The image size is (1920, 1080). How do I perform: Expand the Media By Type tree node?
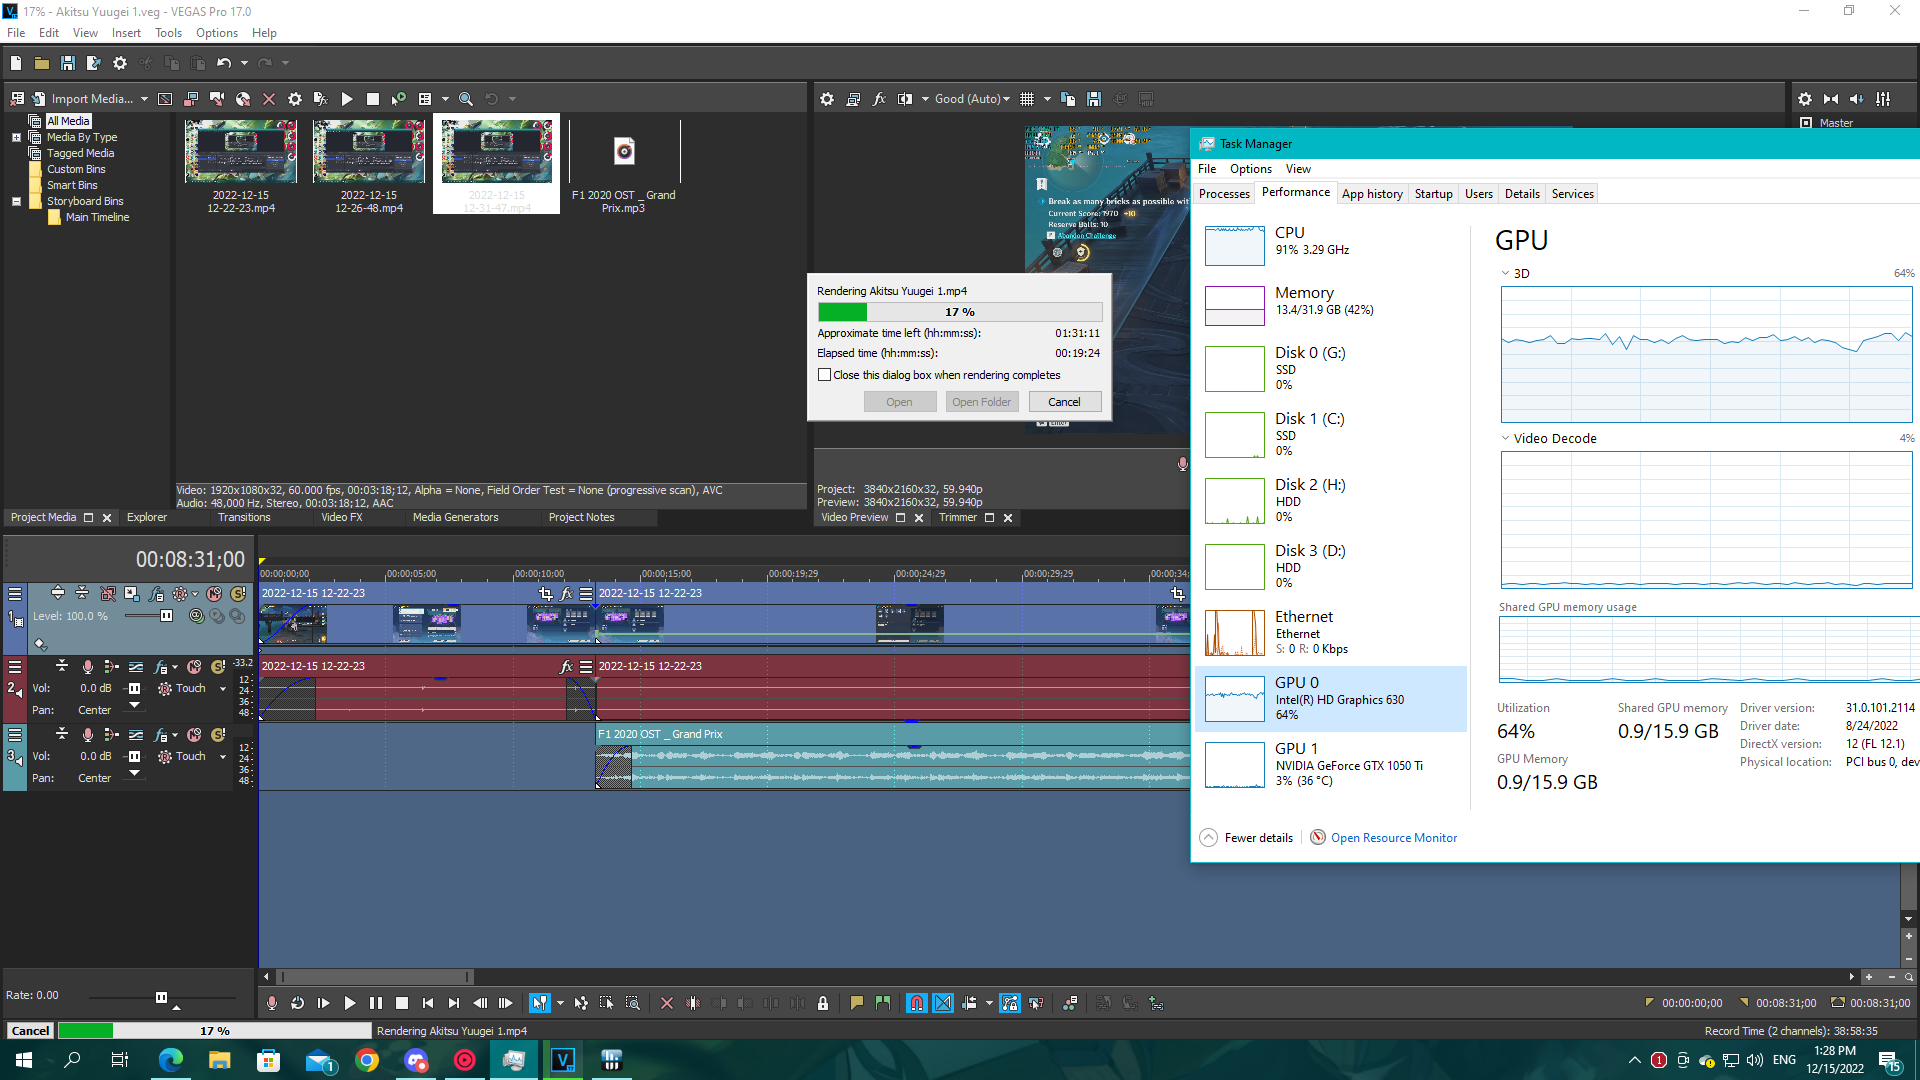[x=16, y=137]
